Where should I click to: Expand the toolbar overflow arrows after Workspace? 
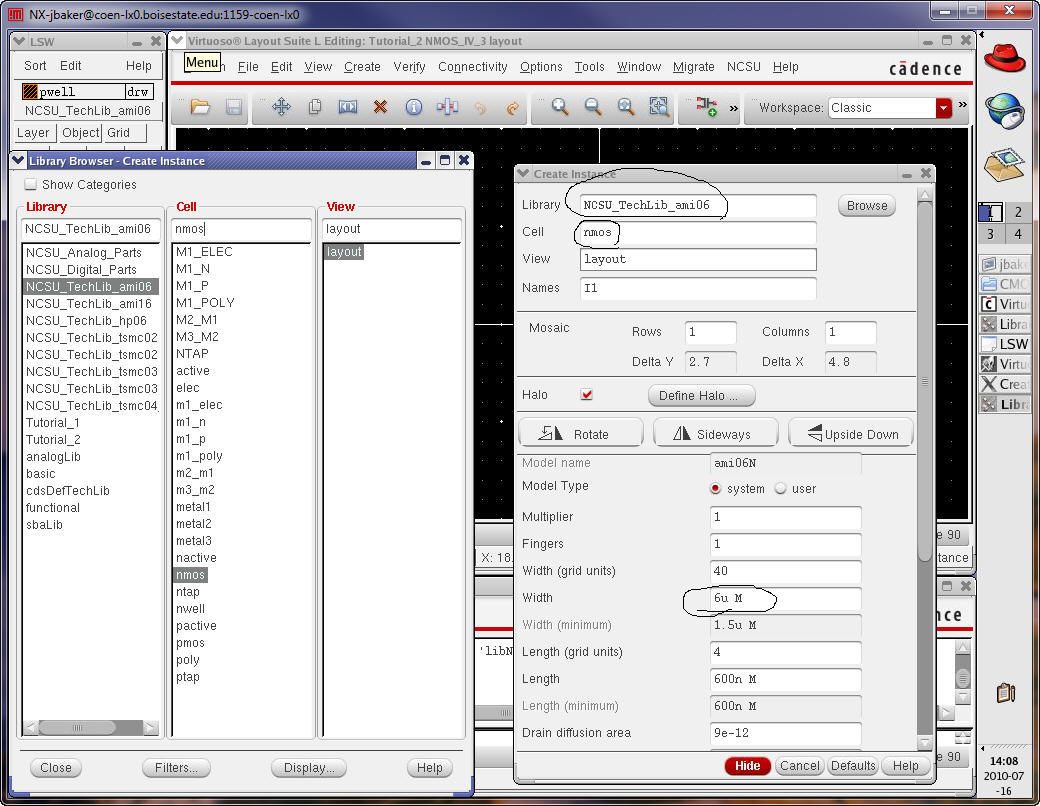pyautogui.click(x=963, y=106)
